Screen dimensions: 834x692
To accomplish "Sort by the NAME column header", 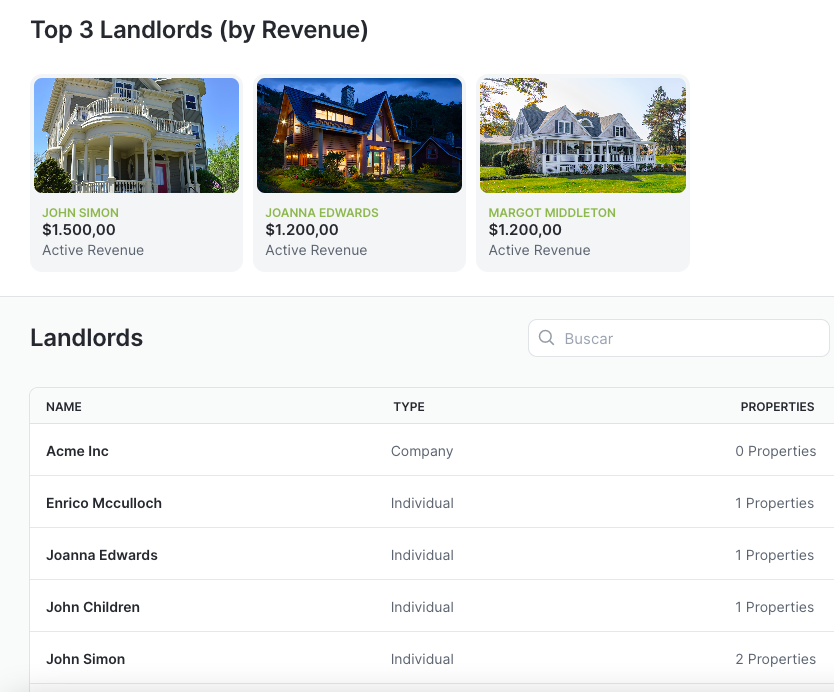I will pyautogui.click(x=64, y=407).
